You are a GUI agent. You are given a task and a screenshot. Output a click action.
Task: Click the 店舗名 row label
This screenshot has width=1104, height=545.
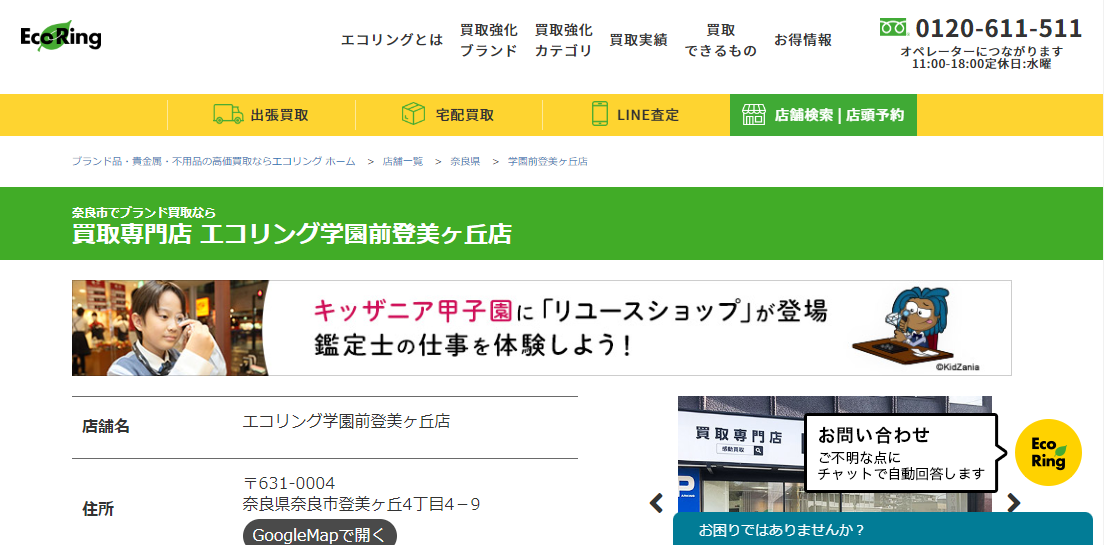click(x=106, y=426)
